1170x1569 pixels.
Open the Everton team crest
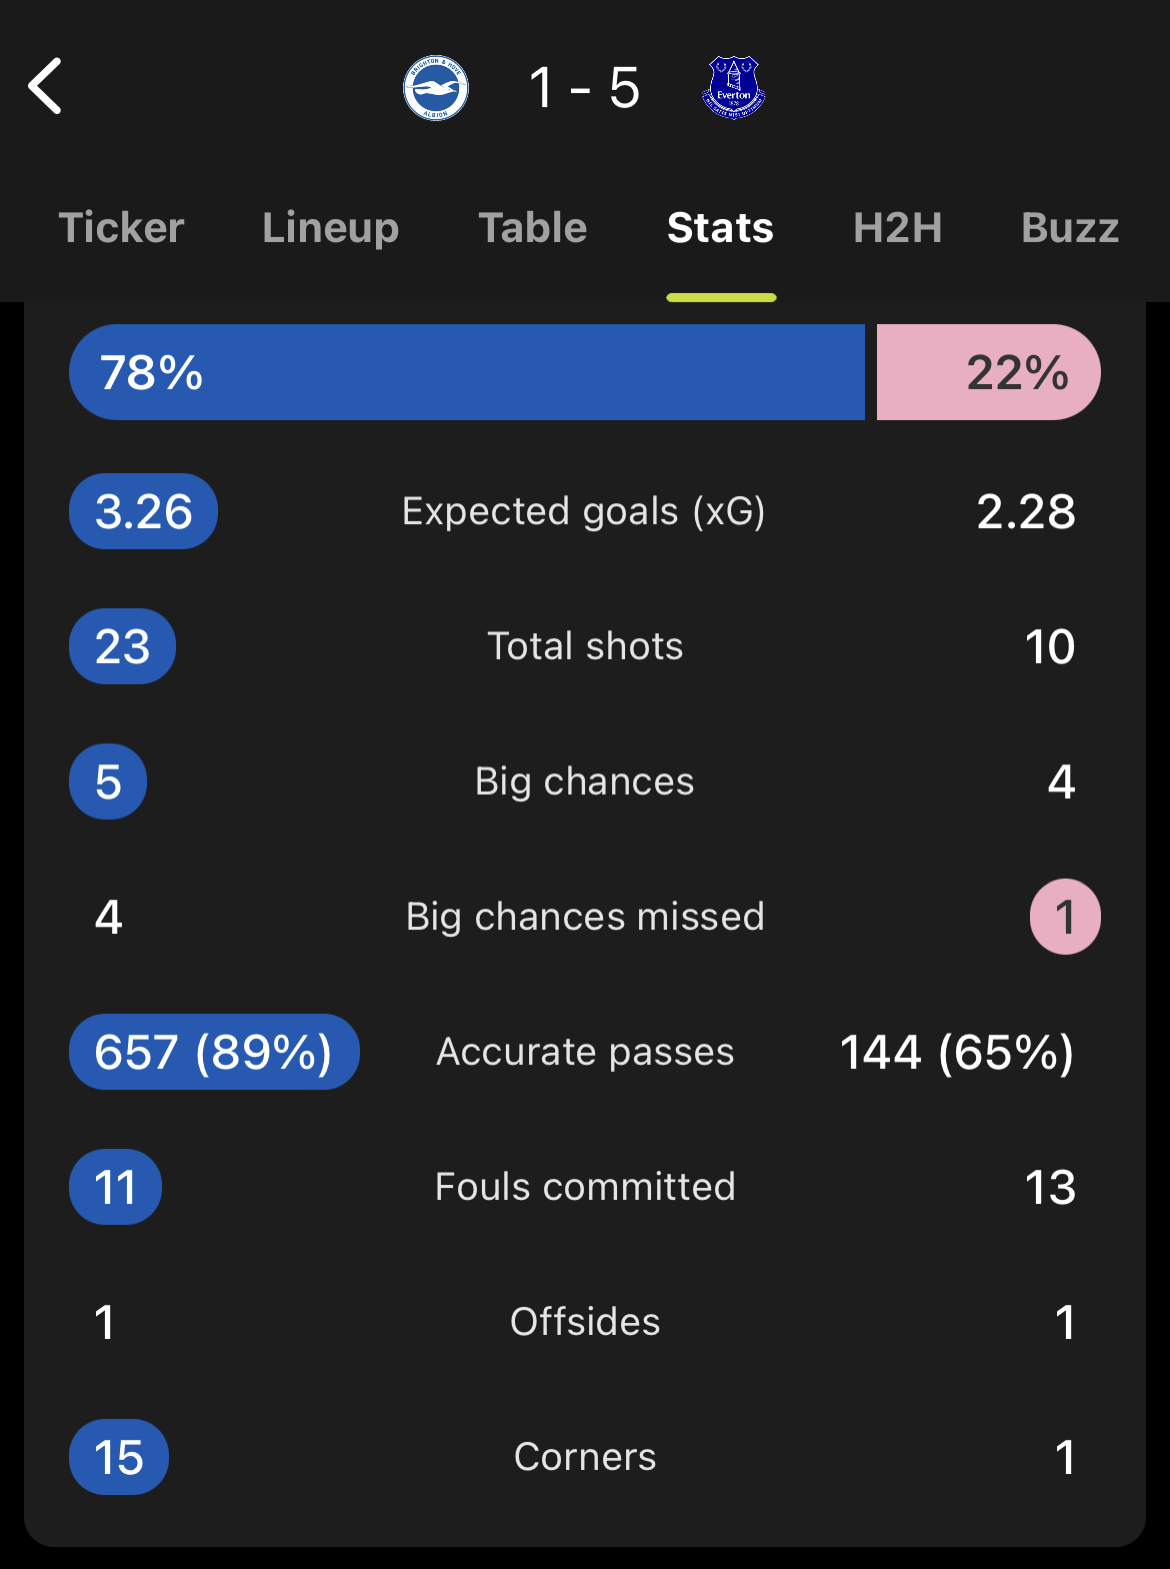[734, 87]
